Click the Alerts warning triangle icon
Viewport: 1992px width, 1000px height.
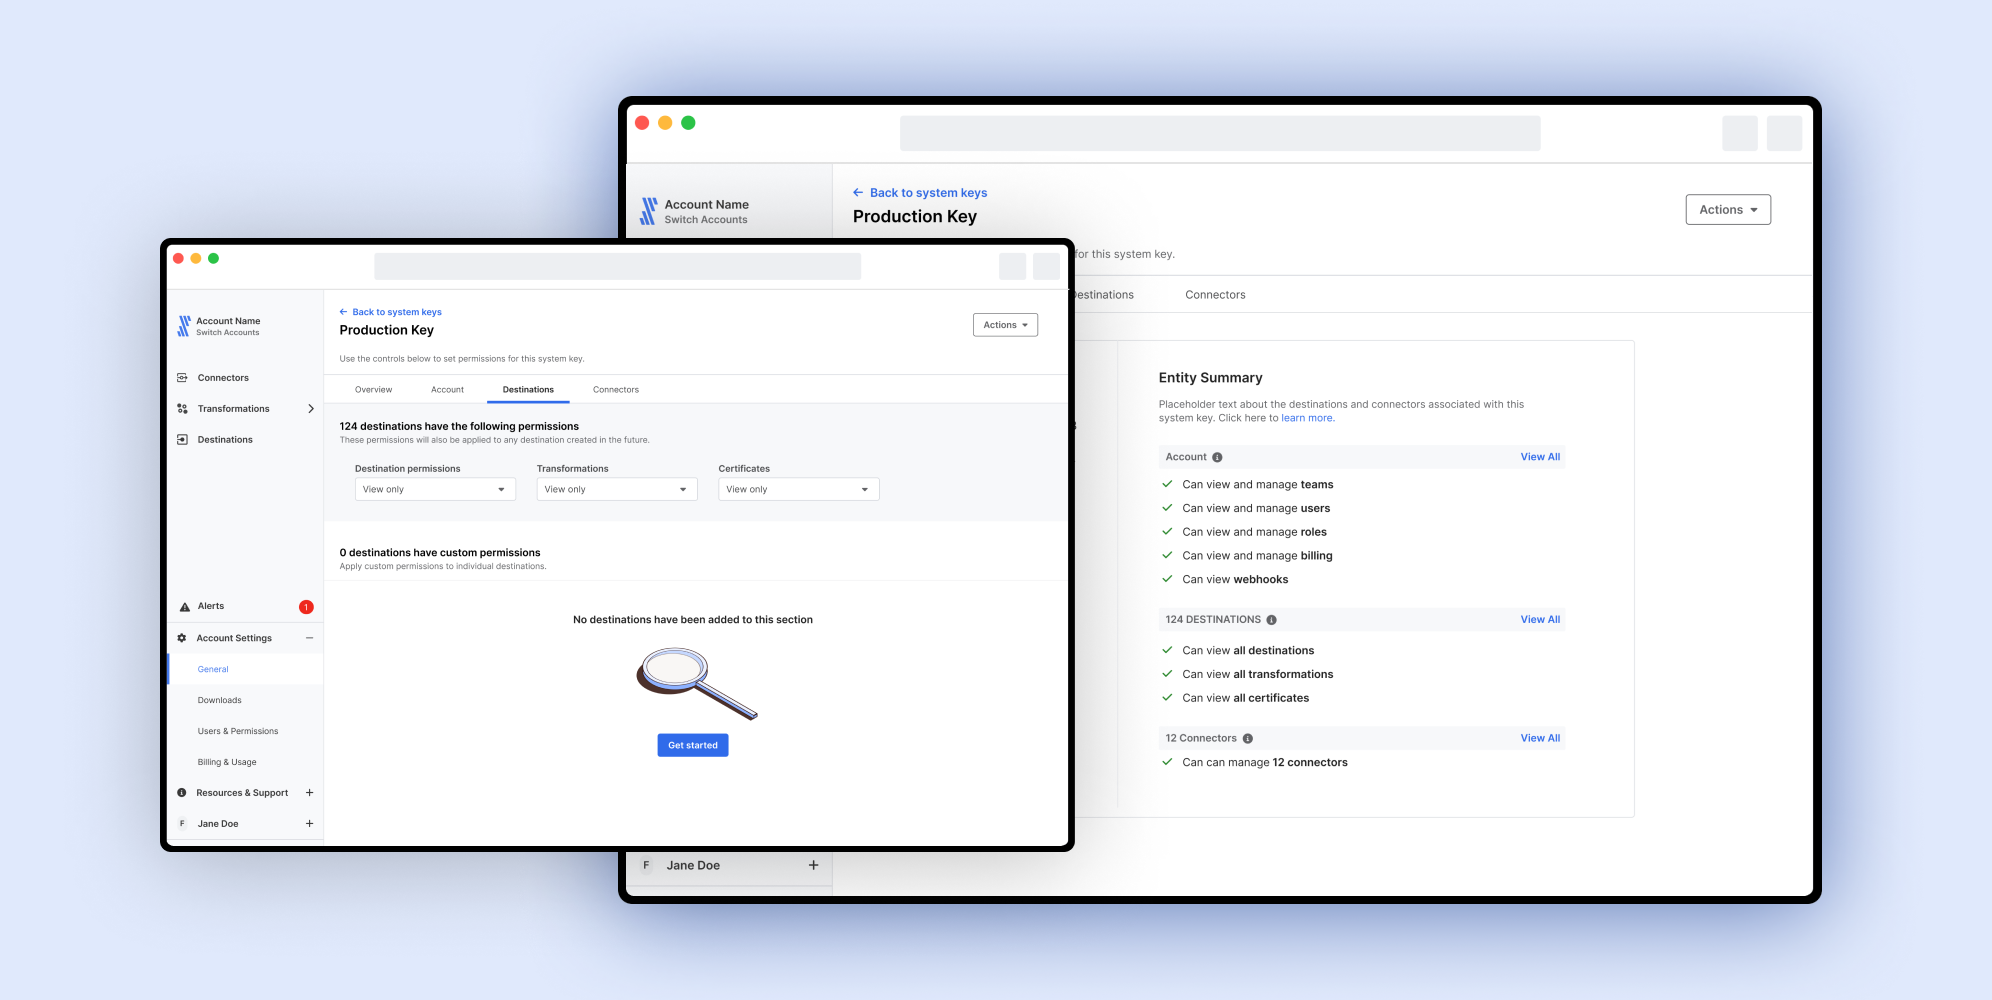coord(184,607)
